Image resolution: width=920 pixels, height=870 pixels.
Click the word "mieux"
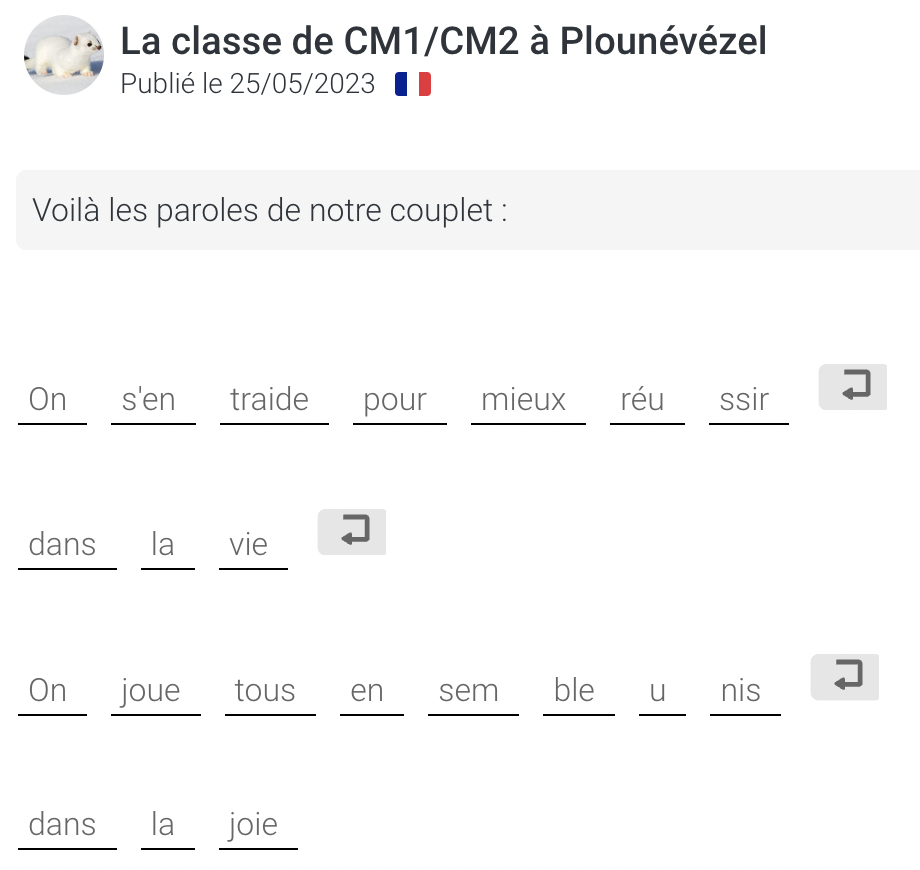pos(523,400)
